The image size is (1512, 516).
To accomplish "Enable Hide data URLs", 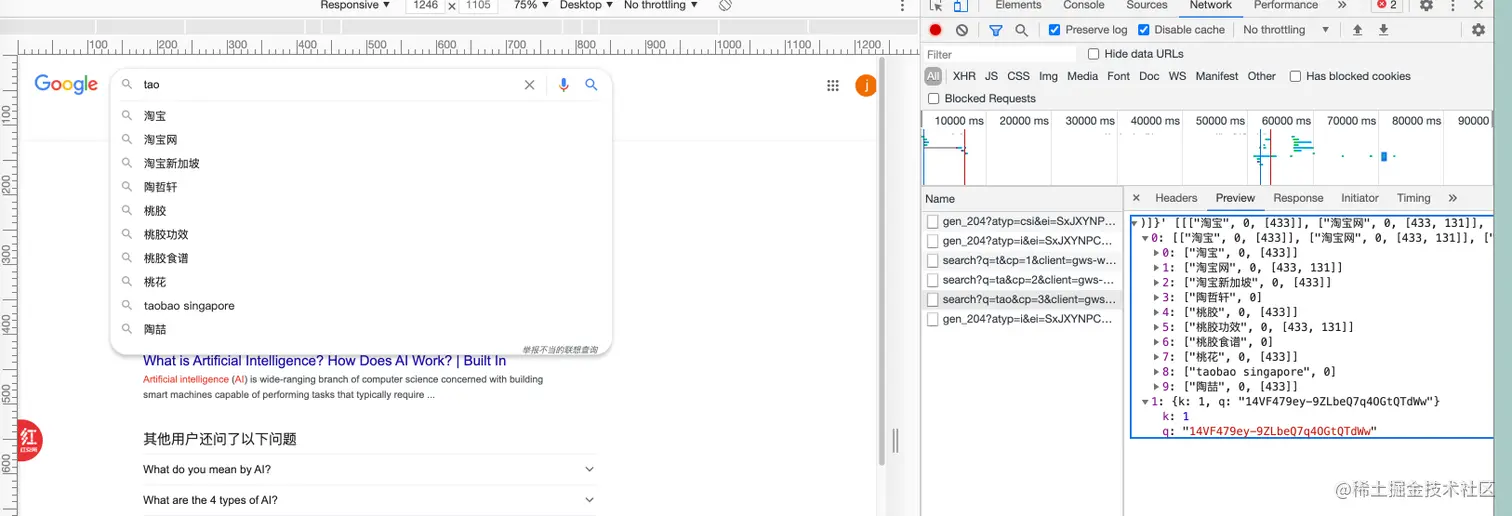I will (x=1093, y=54).
